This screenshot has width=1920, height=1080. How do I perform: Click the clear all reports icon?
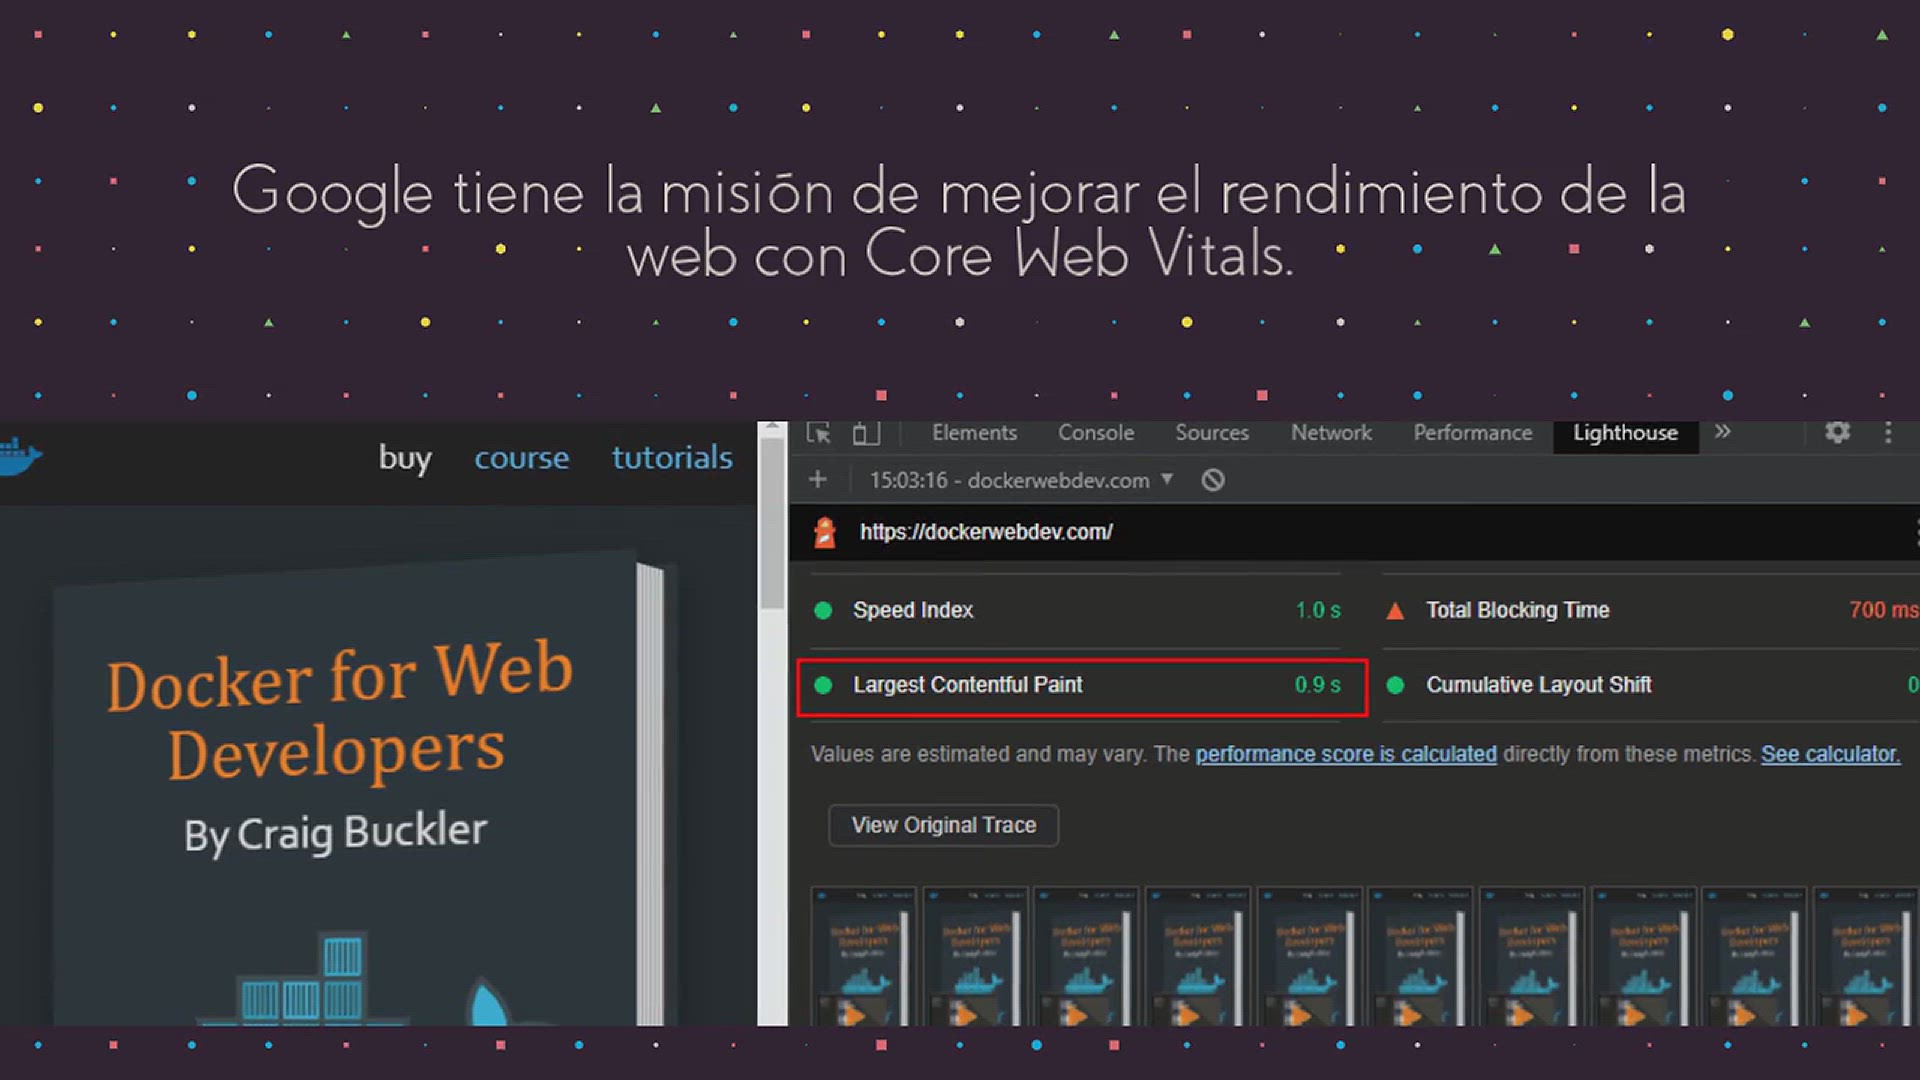point(1212,480)
